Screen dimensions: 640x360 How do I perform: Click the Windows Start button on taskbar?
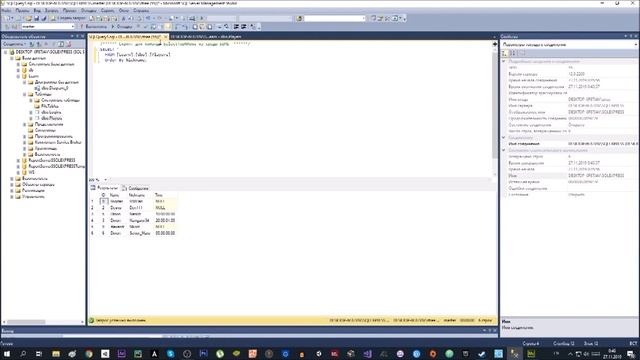7,353
